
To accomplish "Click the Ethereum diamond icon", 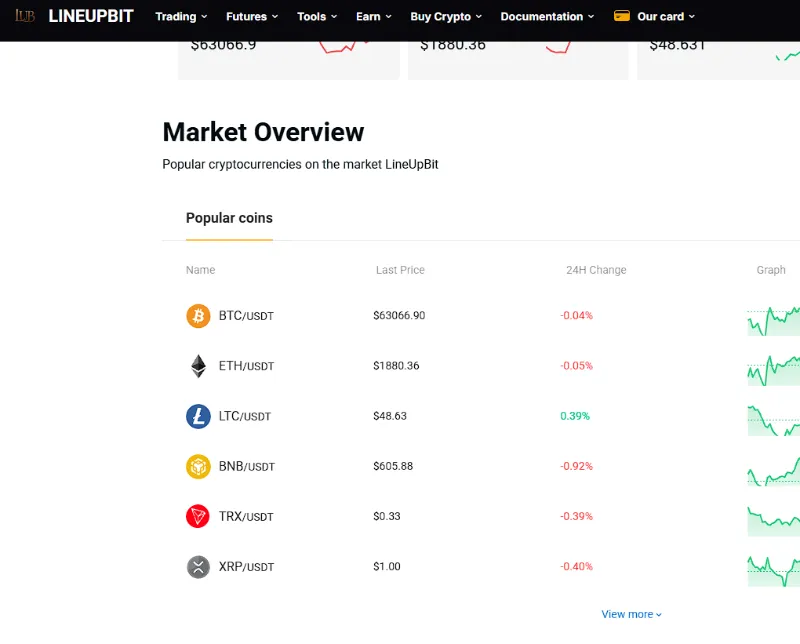I will [x=198, y=366].
